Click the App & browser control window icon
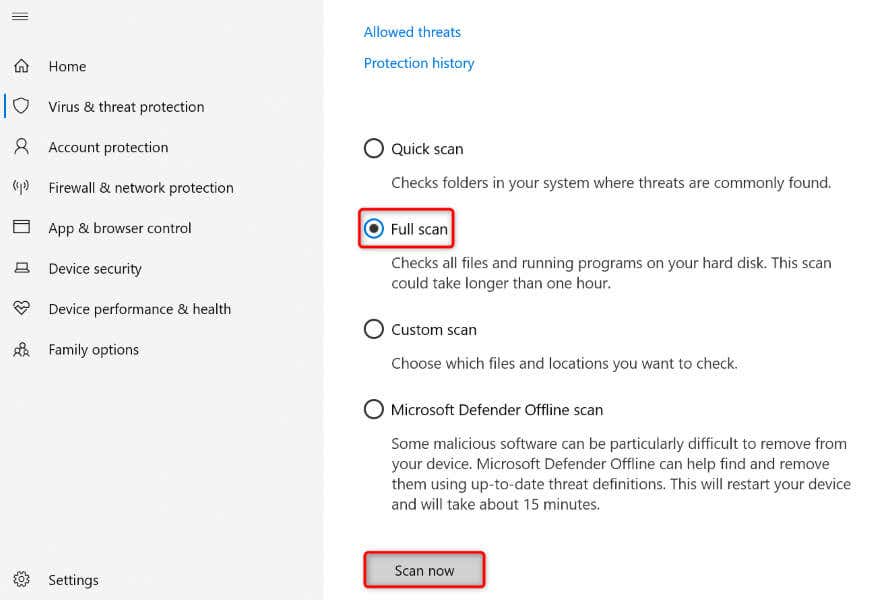The height and width of the screenshot is (600, 876). 21,227
